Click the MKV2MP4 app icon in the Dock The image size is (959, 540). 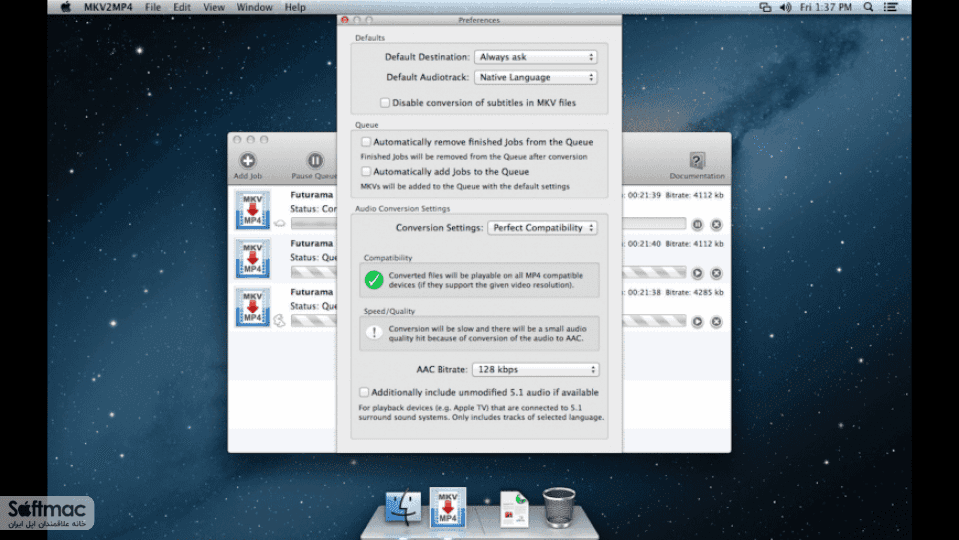(448, 507)
